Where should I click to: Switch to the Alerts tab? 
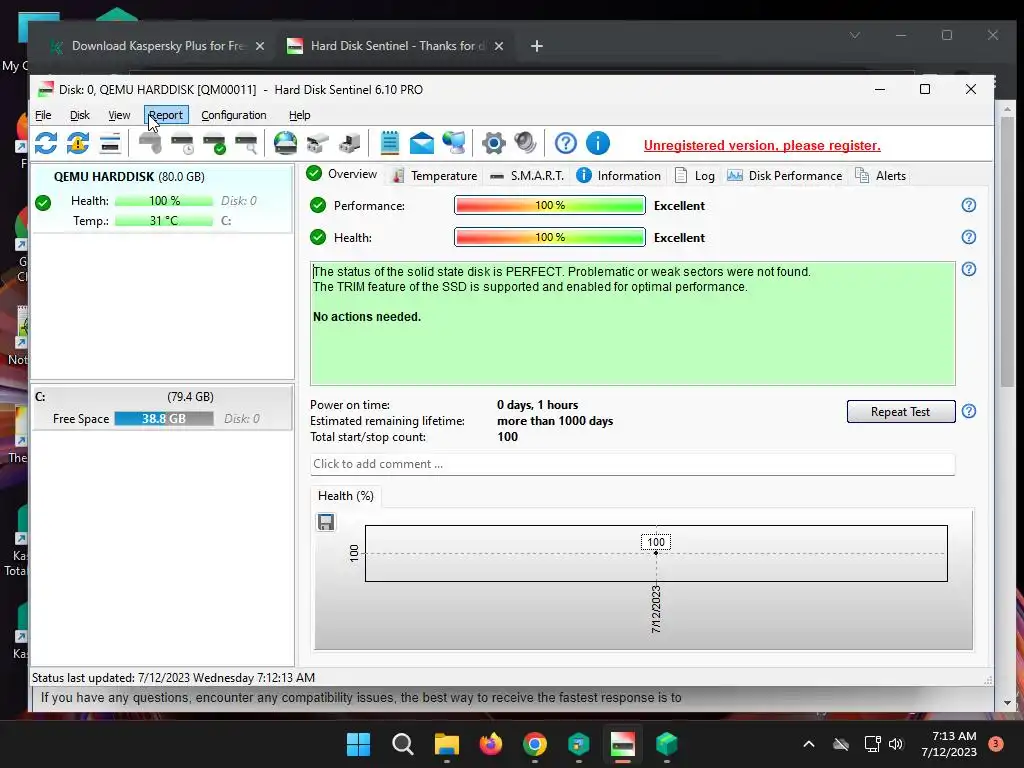(x=880, y=176)
